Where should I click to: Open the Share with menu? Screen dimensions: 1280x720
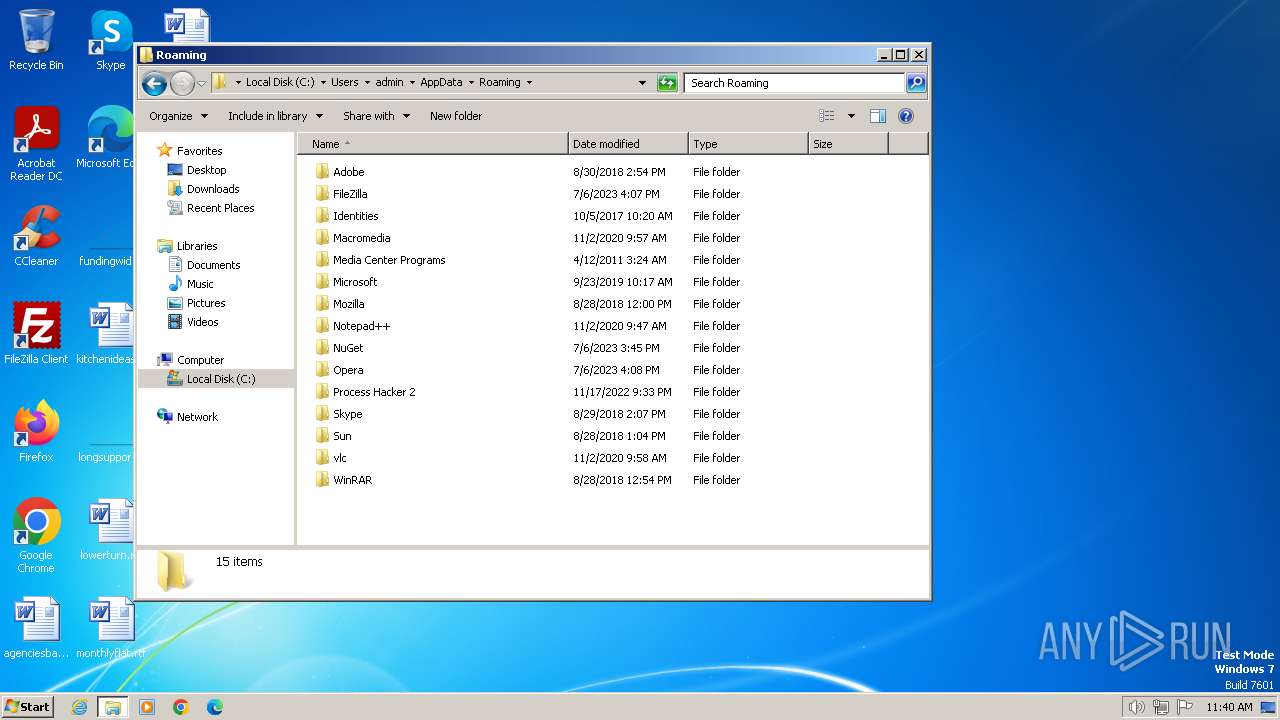point(376,116)
